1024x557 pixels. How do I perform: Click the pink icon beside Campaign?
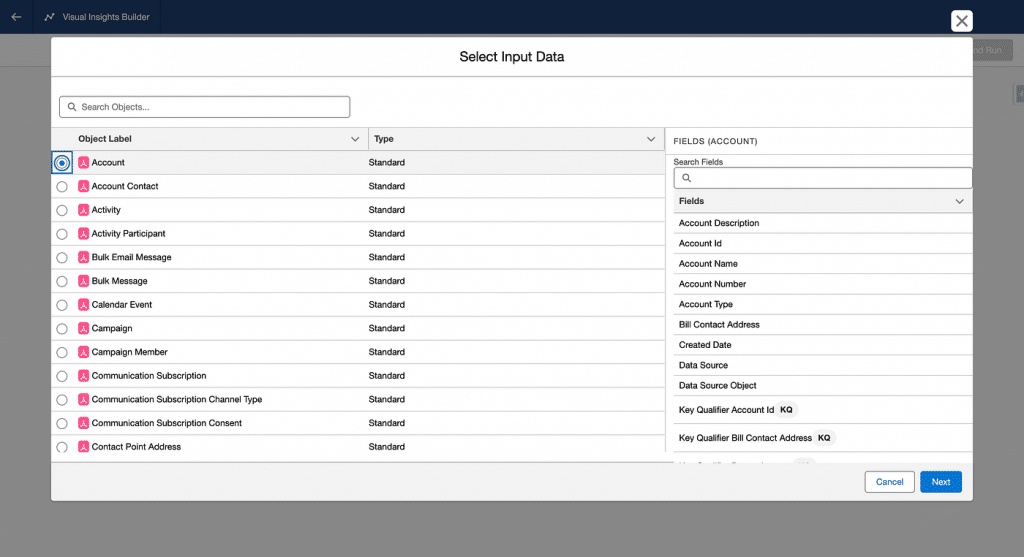pyautogui.click(x=84, y=328)
